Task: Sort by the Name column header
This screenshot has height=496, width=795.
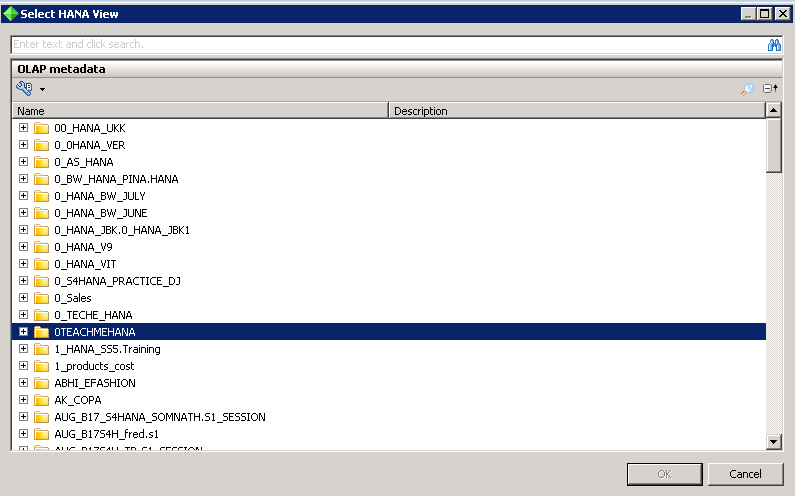Action: 200,111
